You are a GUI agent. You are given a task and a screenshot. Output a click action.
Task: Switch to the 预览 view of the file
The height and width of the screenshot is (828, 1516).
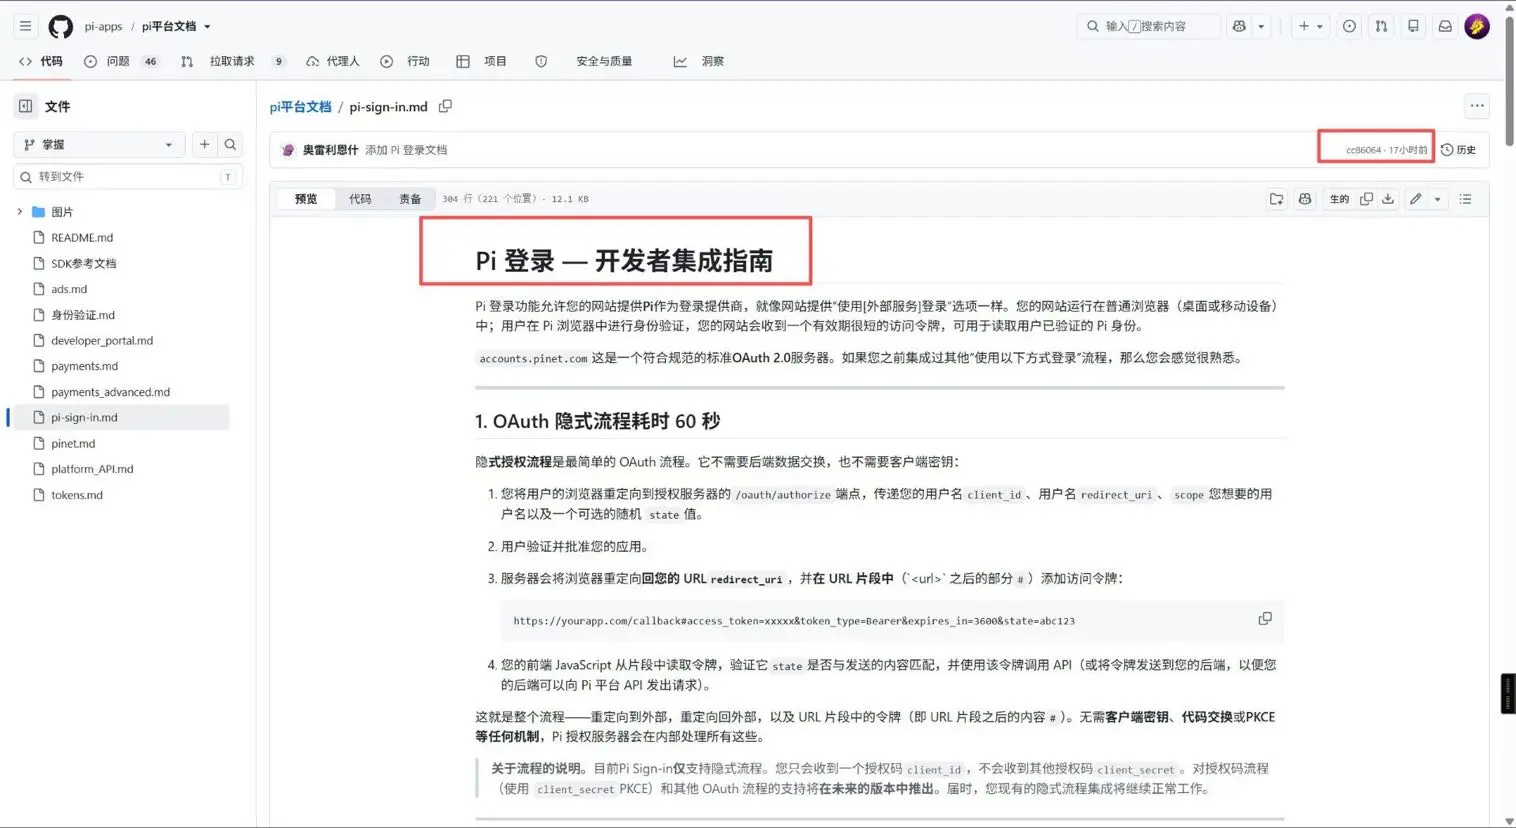pyautogui.click(x=306, y=199)
